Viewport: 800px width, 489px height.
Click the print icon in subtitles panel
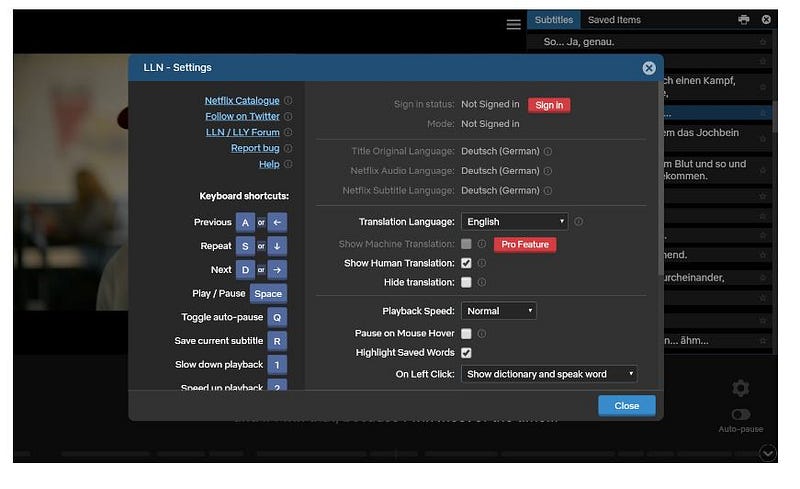click(744, 19)
